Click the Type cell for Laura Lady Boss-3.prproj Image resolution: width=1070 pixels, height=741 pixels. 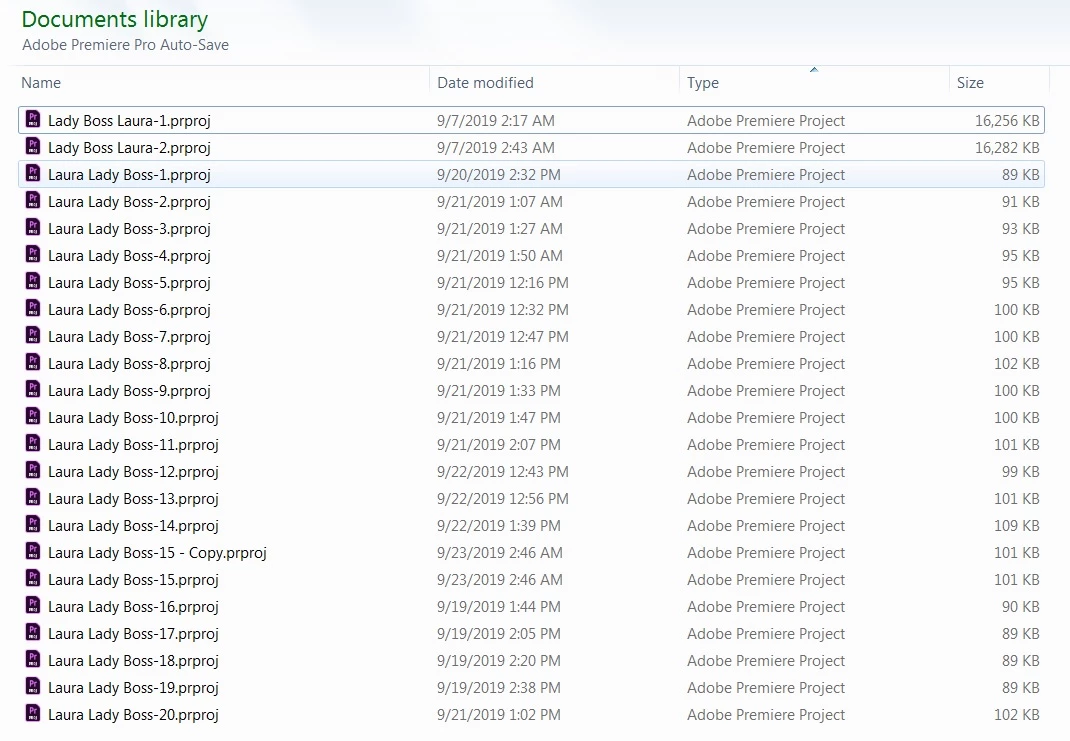[766, 229]
